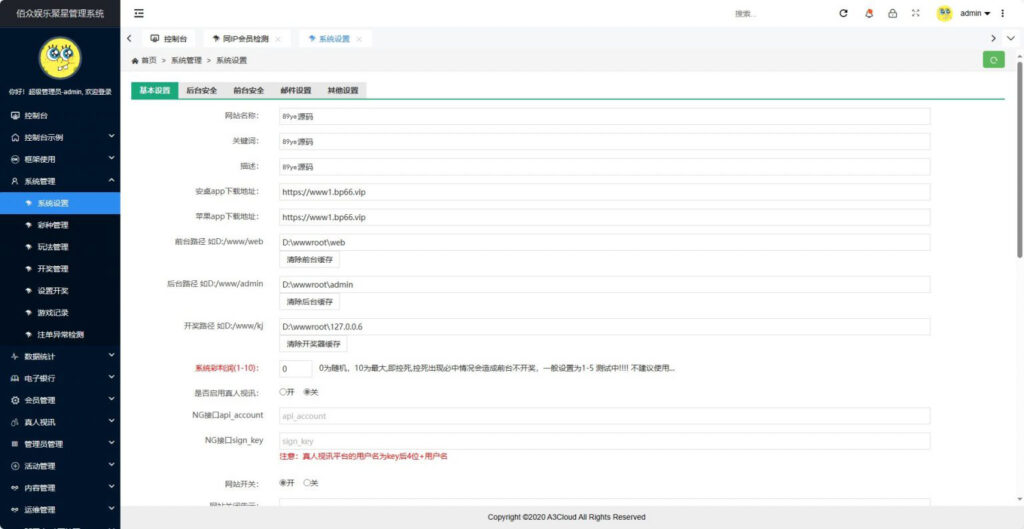Collapse the sidebar with the hamburger icon
Image resolution: width=1024 pixels, height=529 pixels.
click(138, 13)
